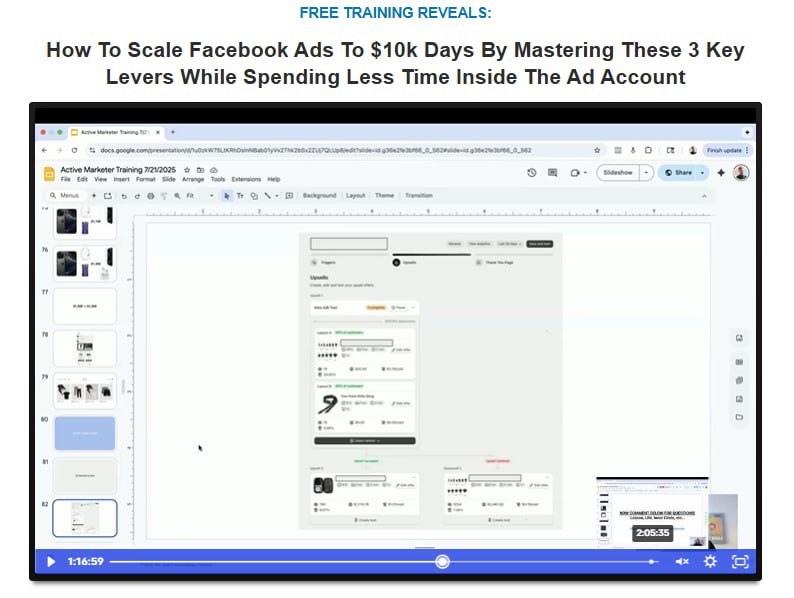Screen dimensions: 794x598
Task: Click the Background toolbar button
Action: [320, 195]
